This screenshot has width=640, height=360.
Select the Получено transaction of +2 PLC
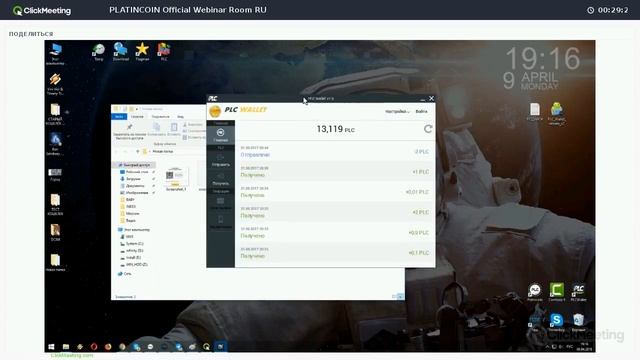335,212
